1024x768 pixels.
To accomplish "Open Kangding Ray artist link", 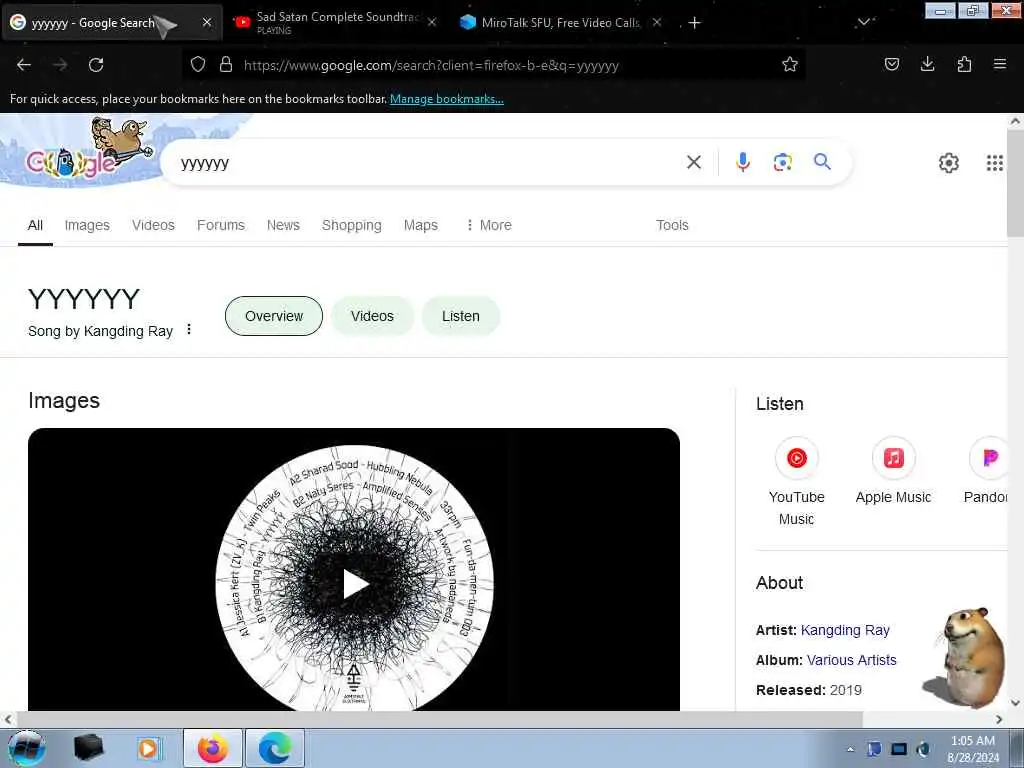I will click(845, 630).
